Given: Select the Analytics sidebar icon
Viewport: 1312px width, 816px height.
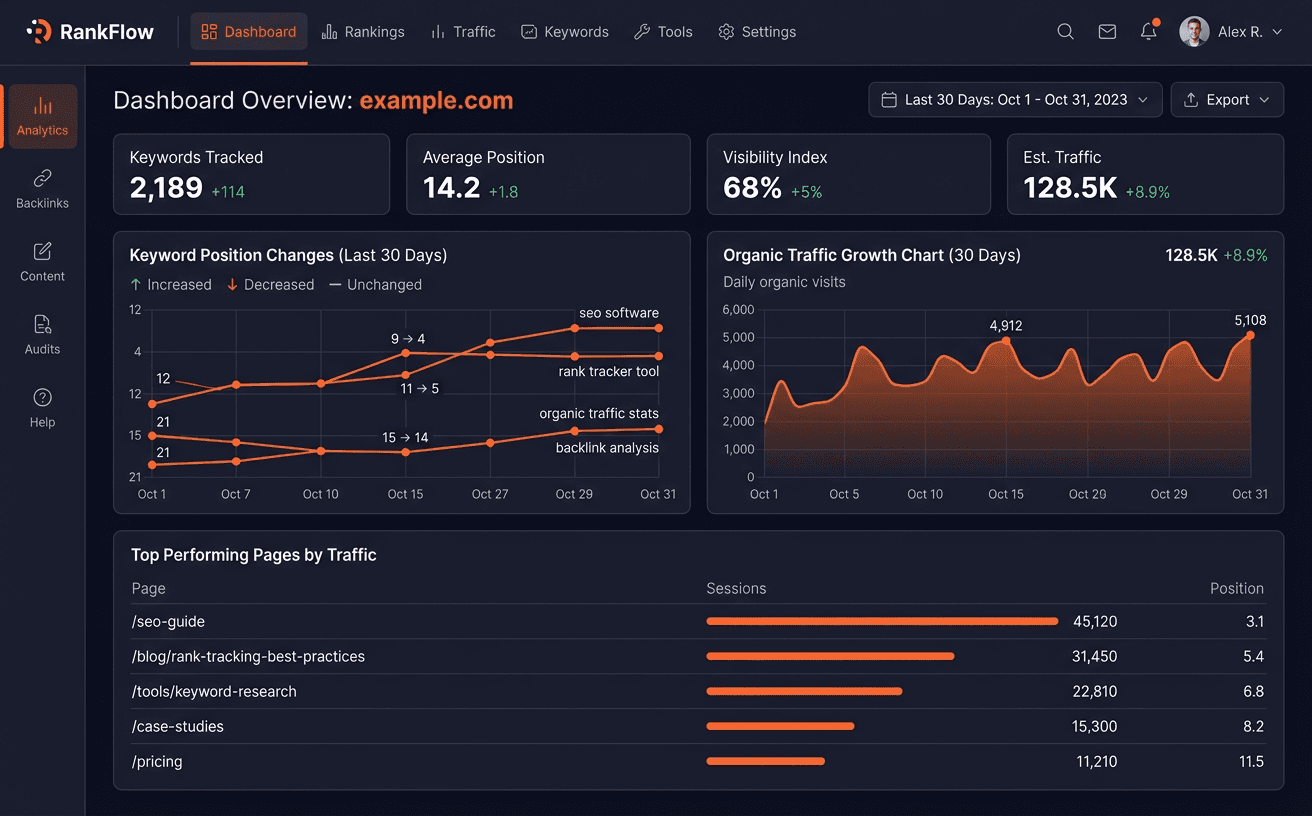Looking at the screenshot, I should point(42,105).
